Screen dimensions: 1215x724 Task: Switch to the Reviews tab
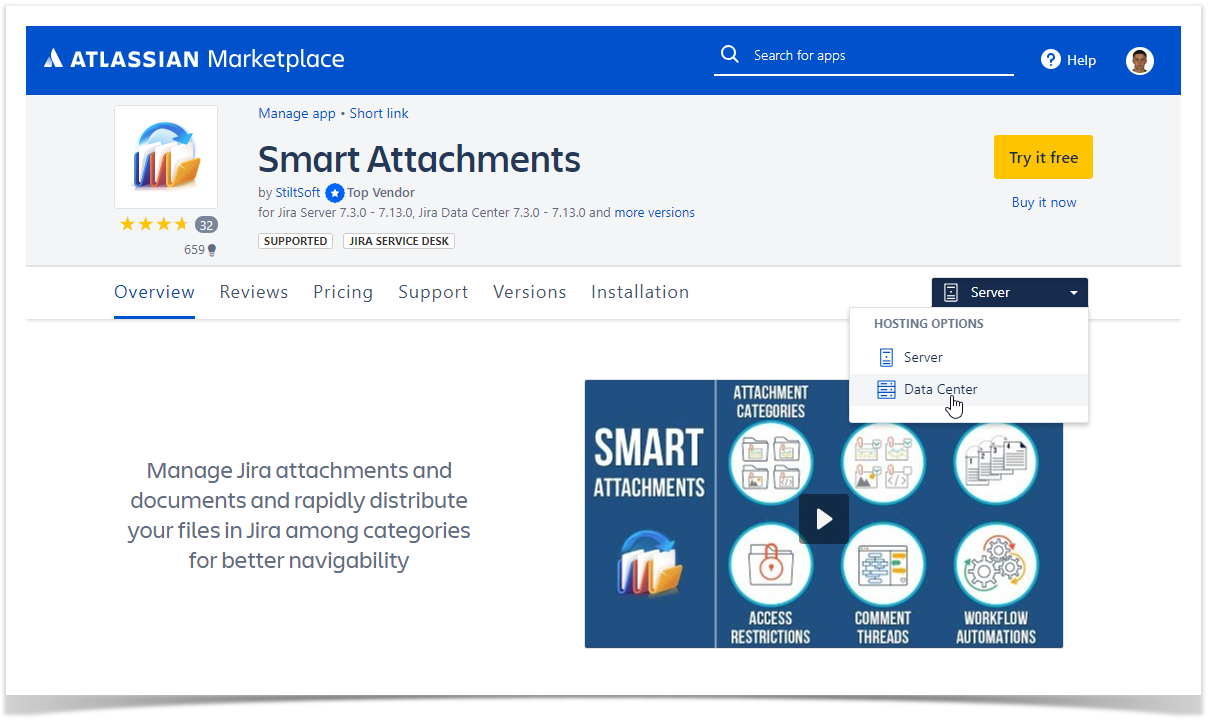pyautogui.click(x=254, y=292)
